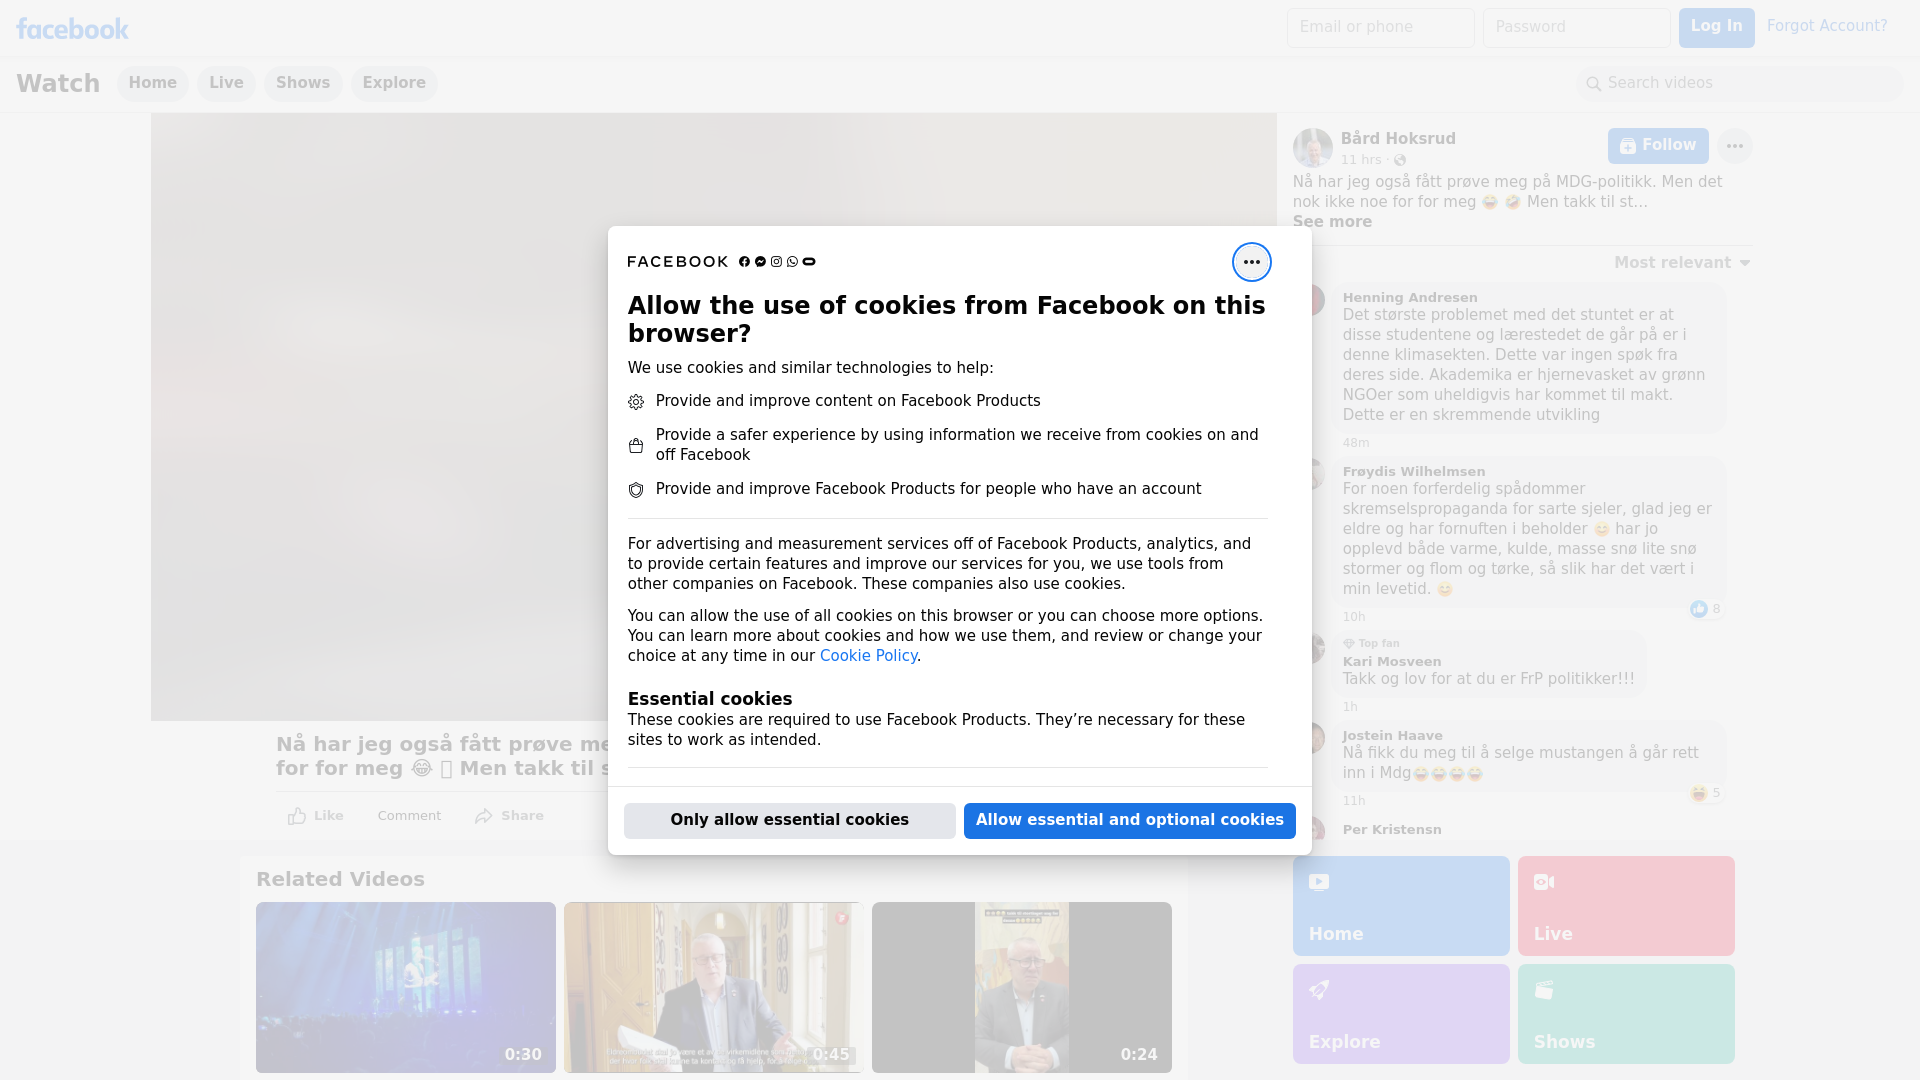Open the 0:30 related video thumbnail

point(405,987)
